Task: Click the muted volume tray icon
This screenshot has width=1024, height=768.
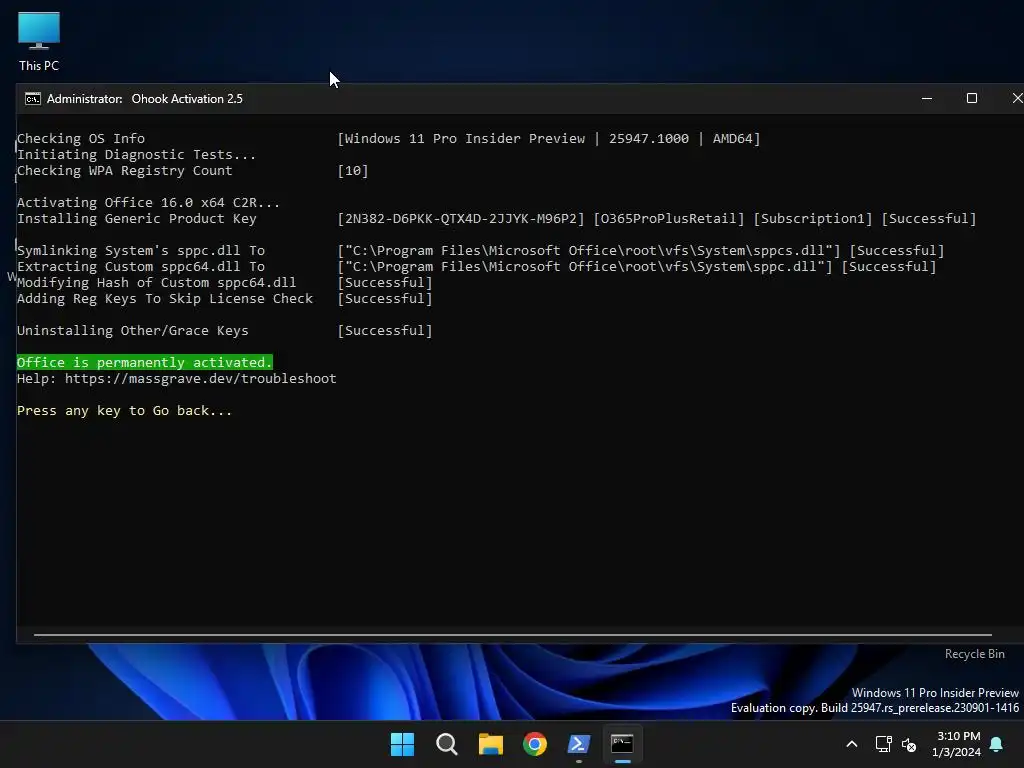Action: [x=908, y=744]
